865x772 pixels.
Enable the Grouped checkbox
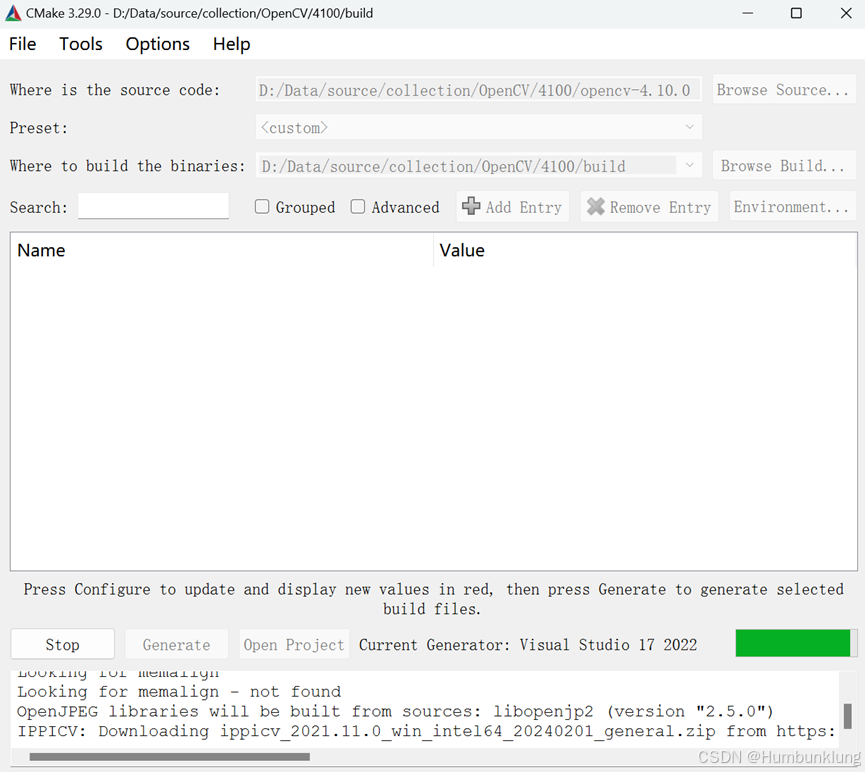(262, 207)
